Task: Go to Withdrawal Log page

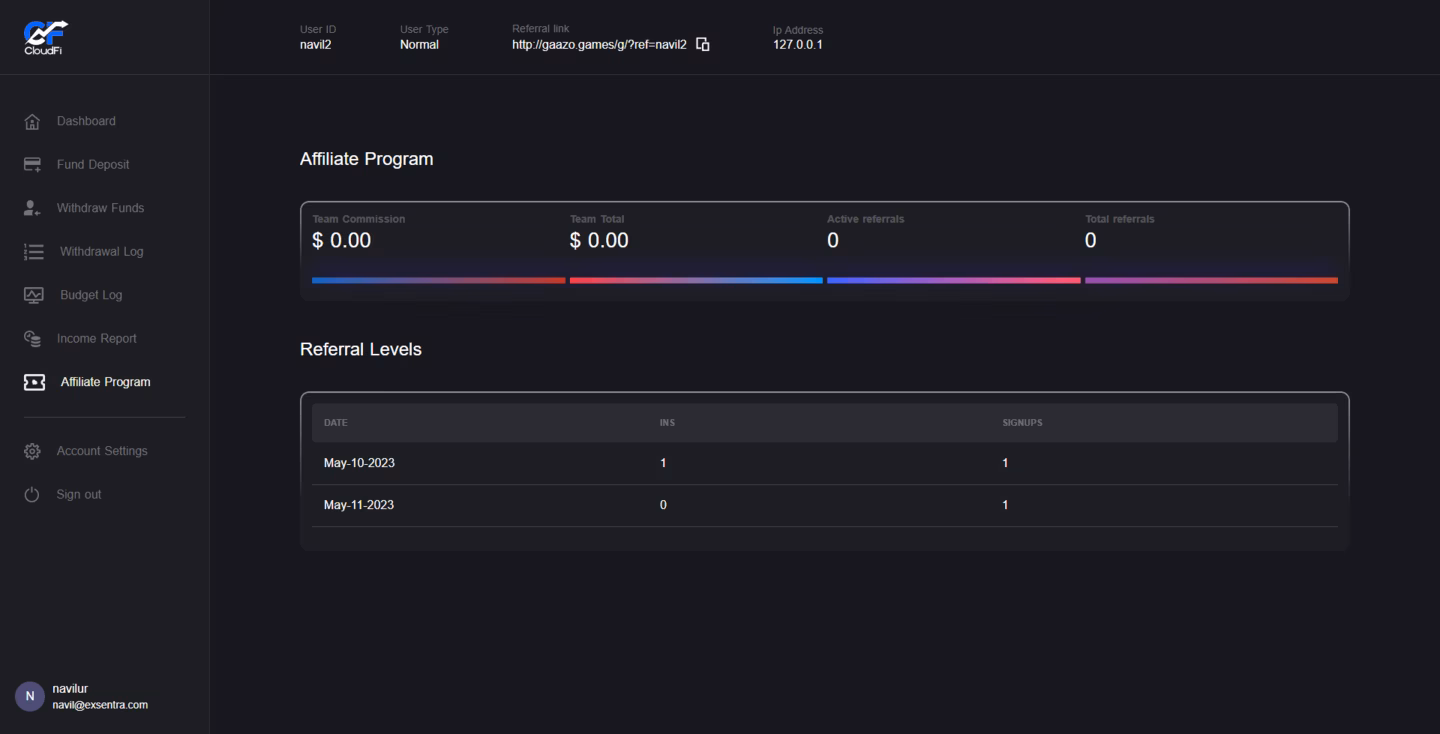Action: [x=101, y=252]
